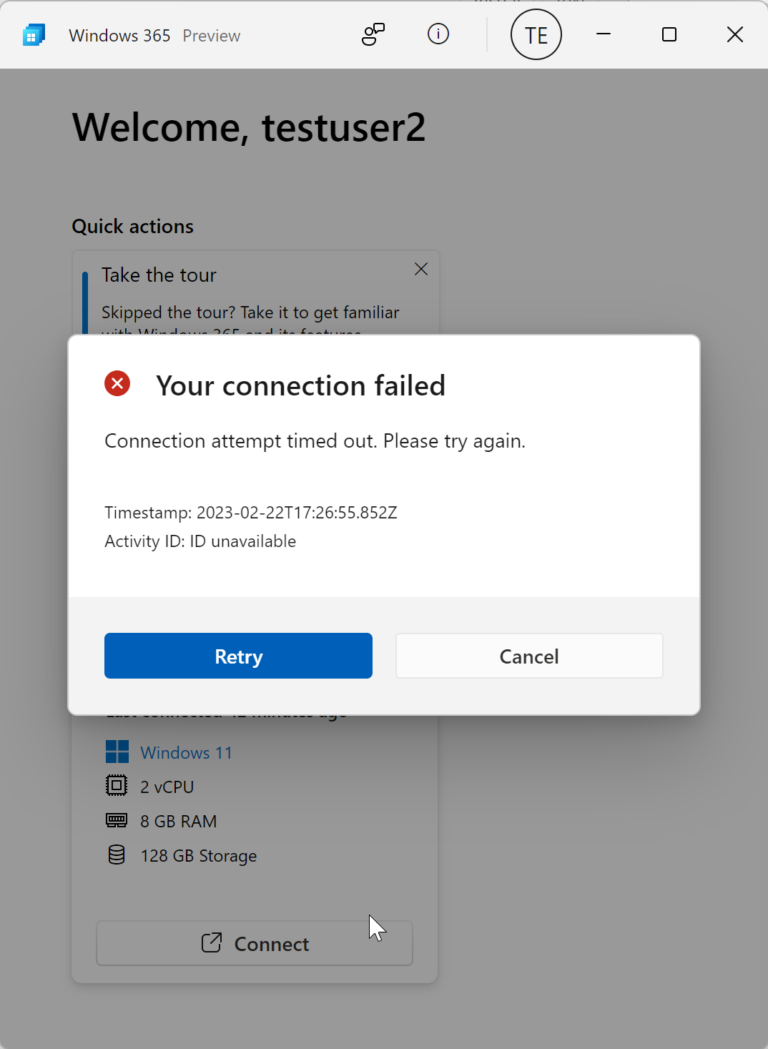Click the red error icon in the dialog
This screenshot has height=1049, width=768.
point(117,383)
